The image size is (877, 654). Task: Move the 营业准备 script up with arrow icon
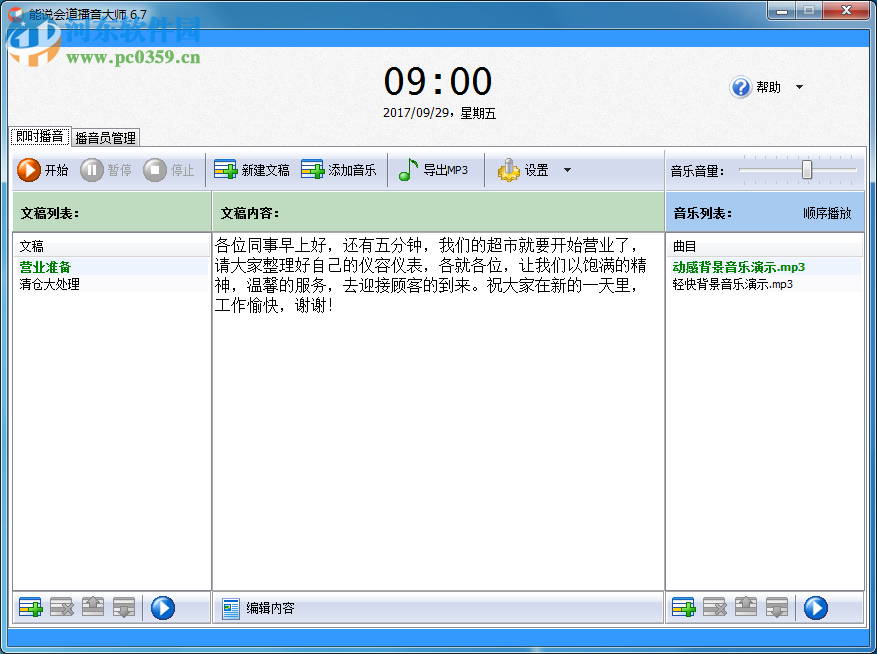(x=92, y=607)
